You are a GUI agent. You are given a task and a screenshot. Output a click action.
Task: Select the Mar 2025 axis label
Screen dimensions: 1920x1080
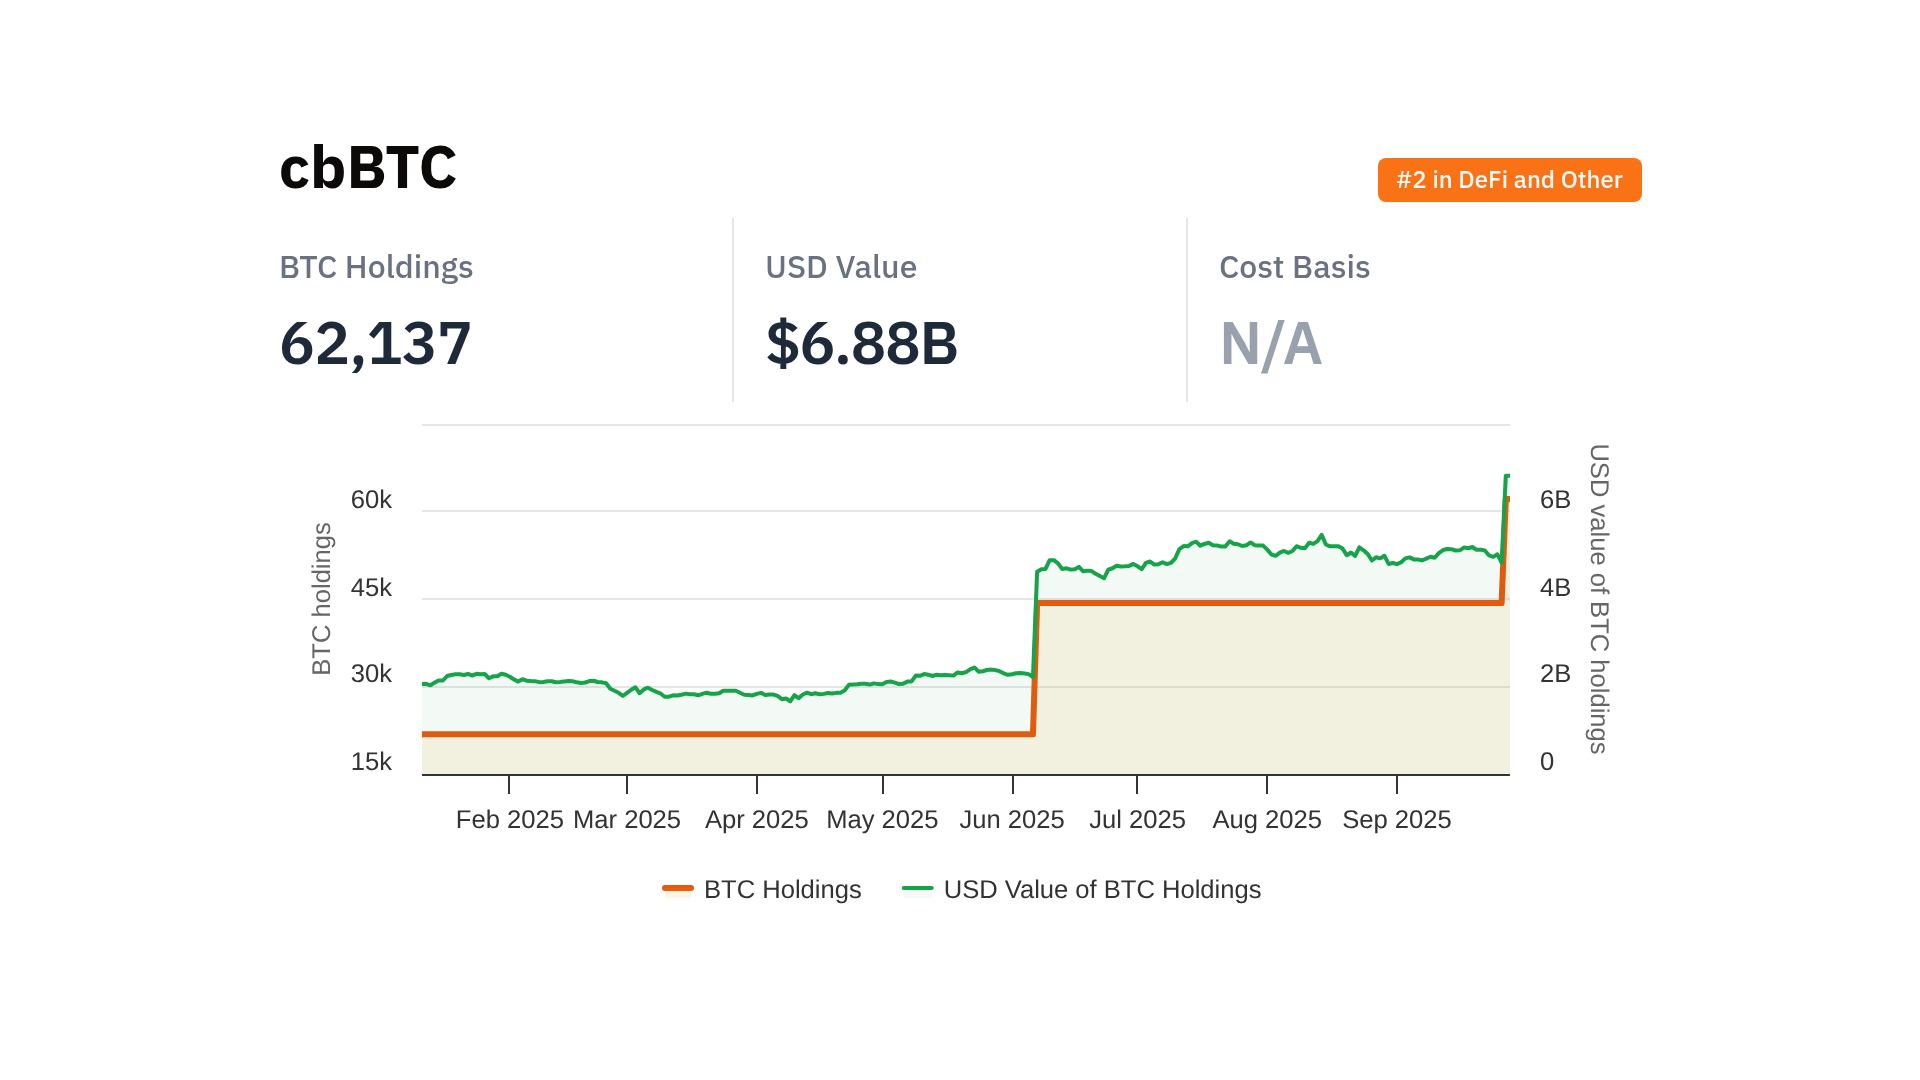(627, 819)
